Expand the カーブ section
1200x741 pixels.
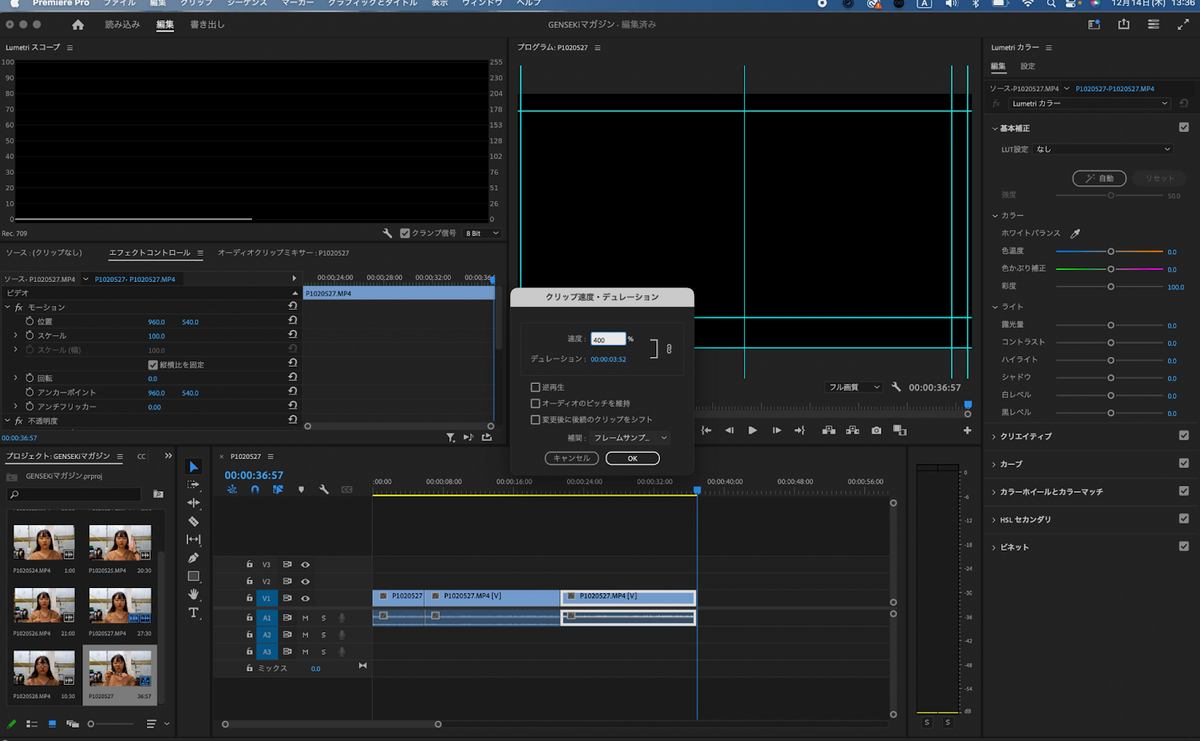pos(994,464)
